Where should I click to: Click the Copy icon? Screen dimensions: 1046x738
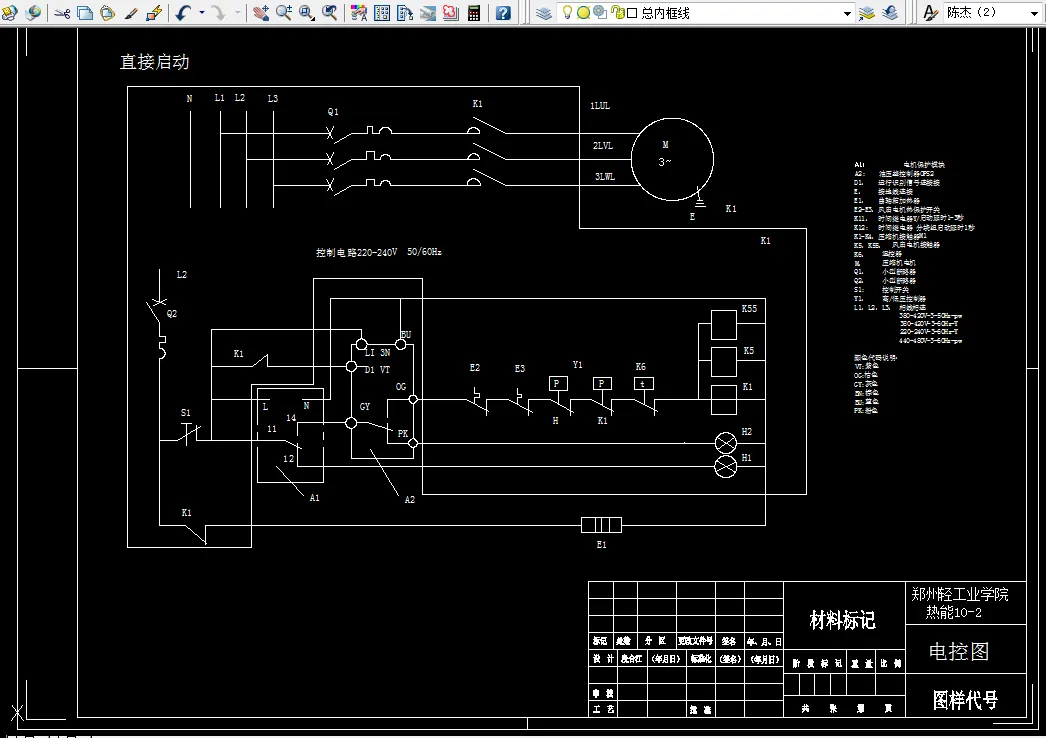click(85, 13)
